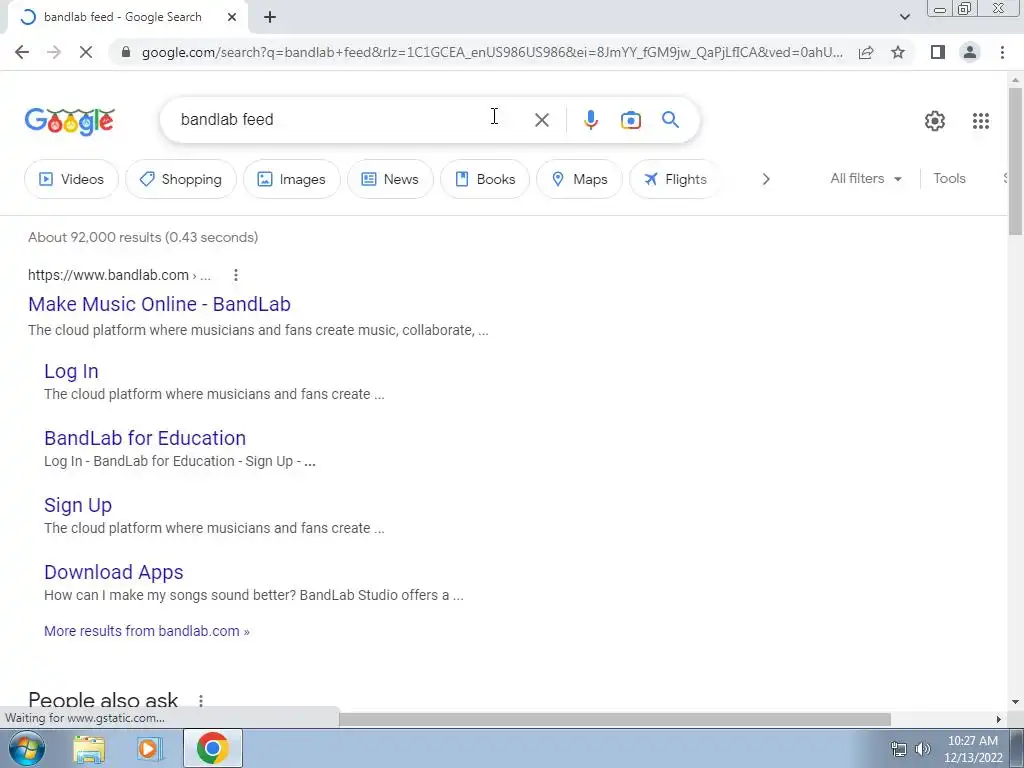Click the horizontal scrollbar thumb
This screenshot has height=768, width=1024.
point(615,719)
